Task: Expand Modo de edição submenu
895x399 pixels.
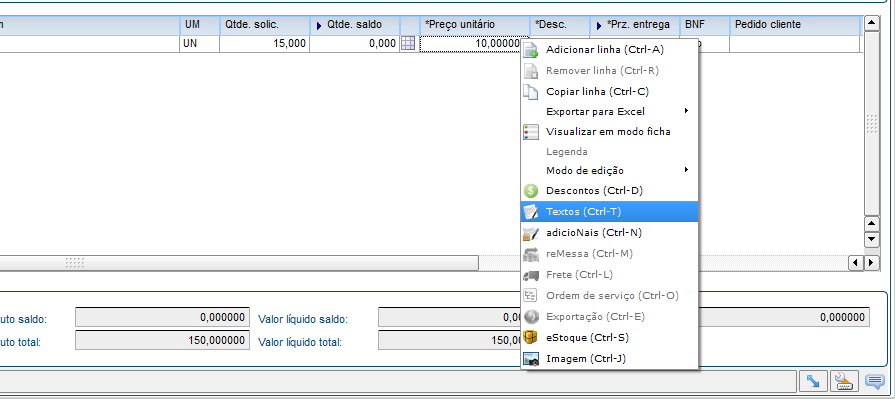Action: click(x=610, y=170)
